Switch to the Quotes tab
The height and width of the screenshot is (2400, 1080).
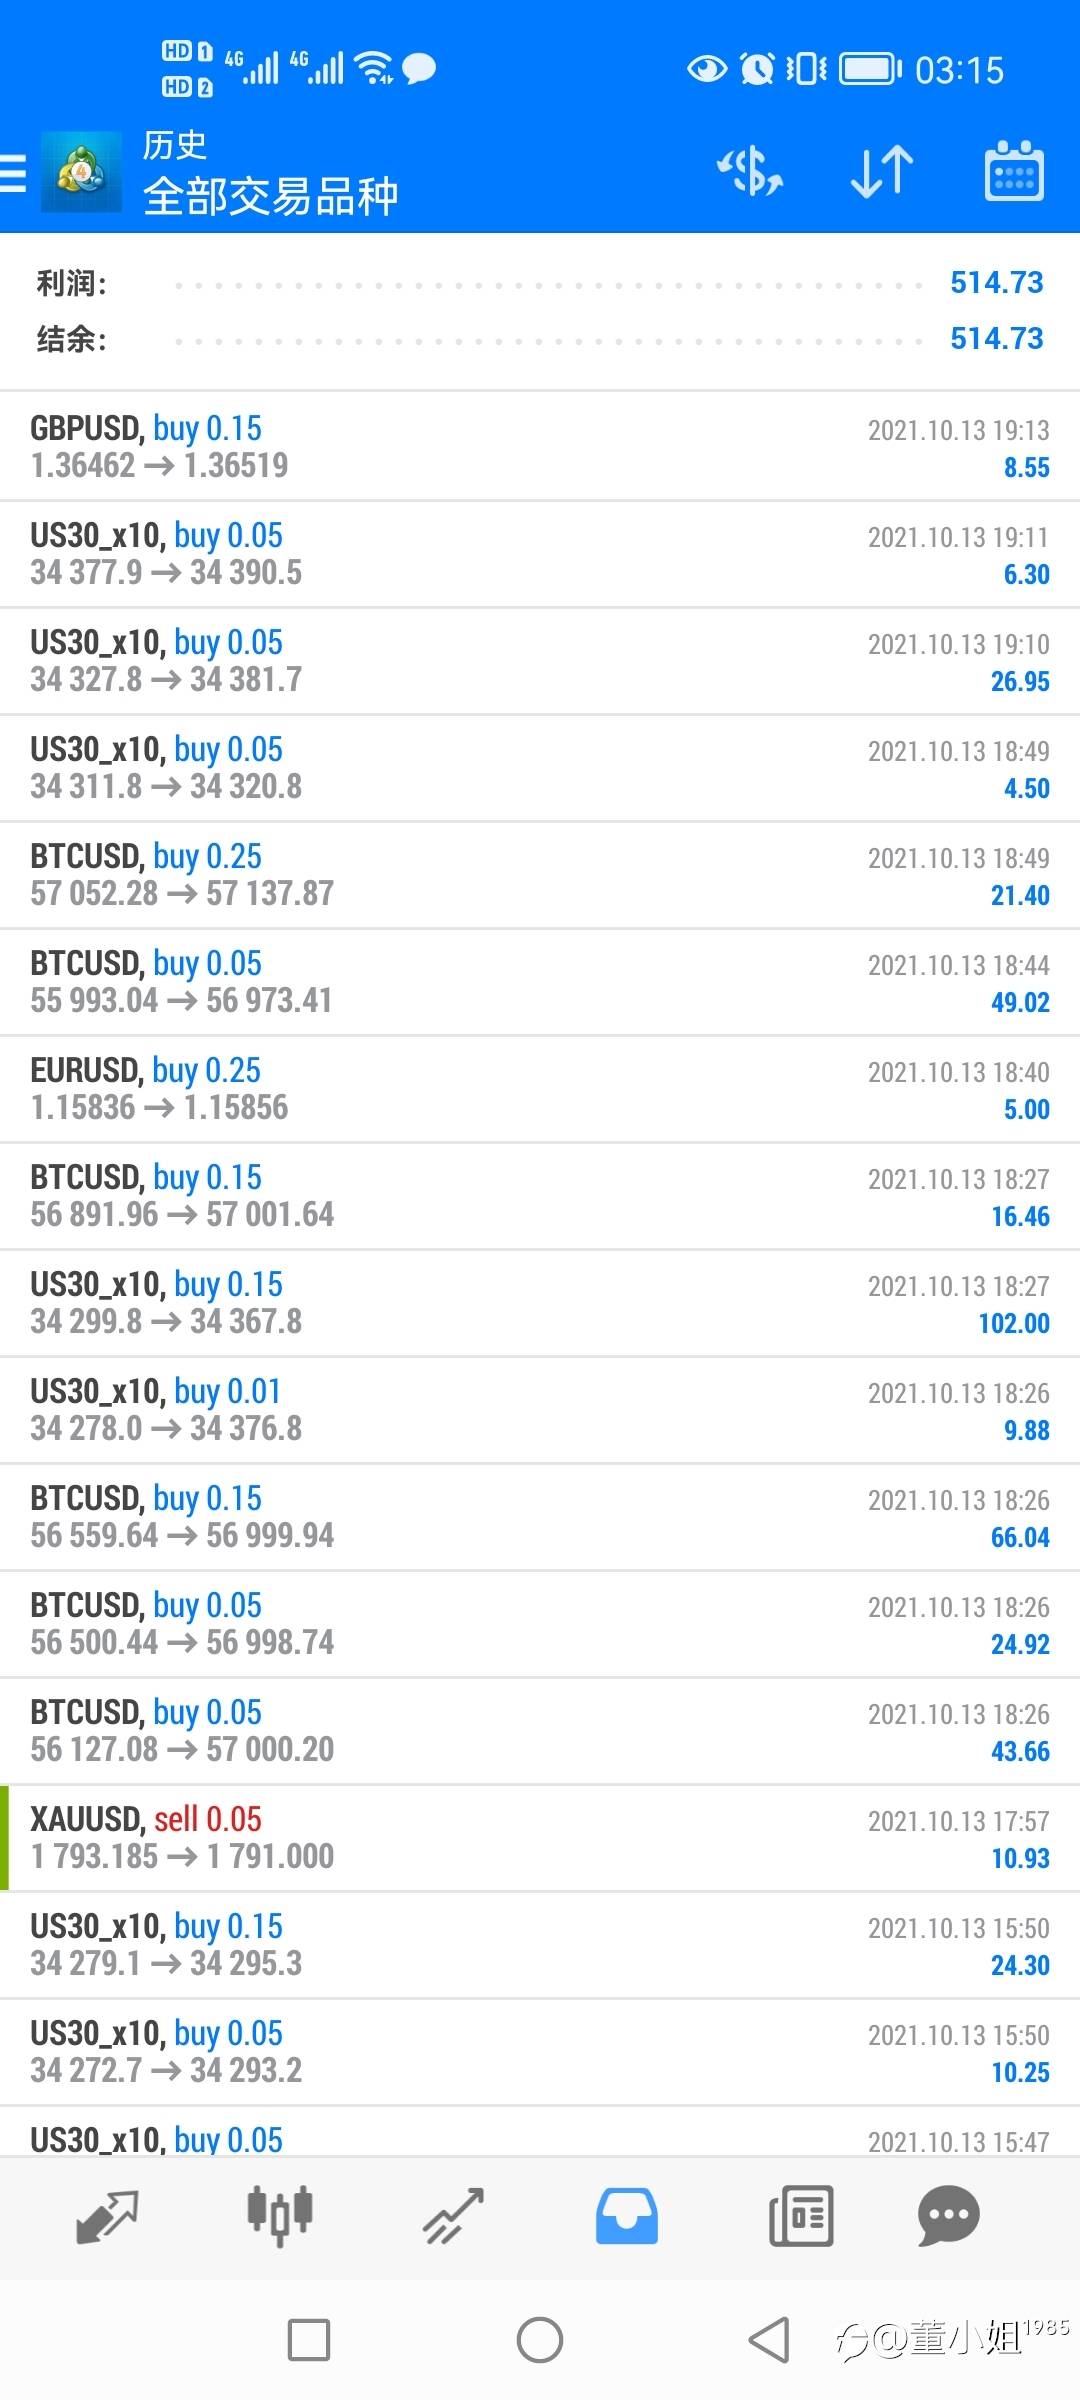tap(107, 2217)
